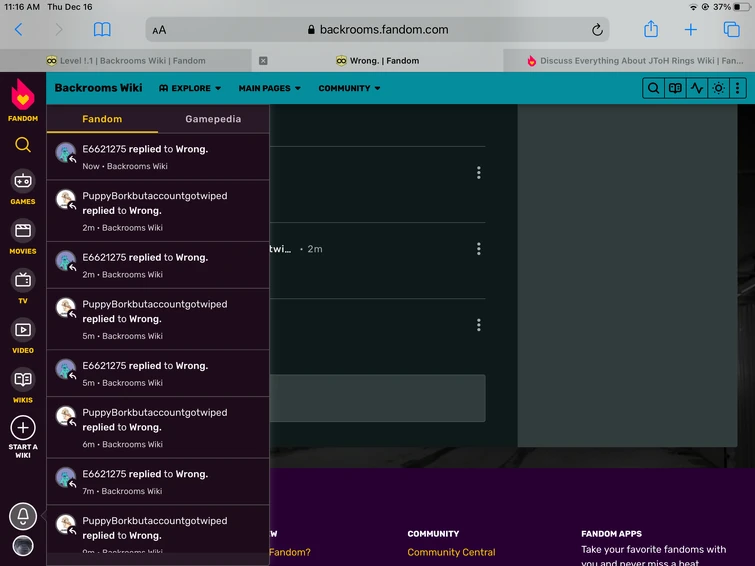Show all tabs overview icon
Screen dimensions: 755x566
click(x=731, y=30)
